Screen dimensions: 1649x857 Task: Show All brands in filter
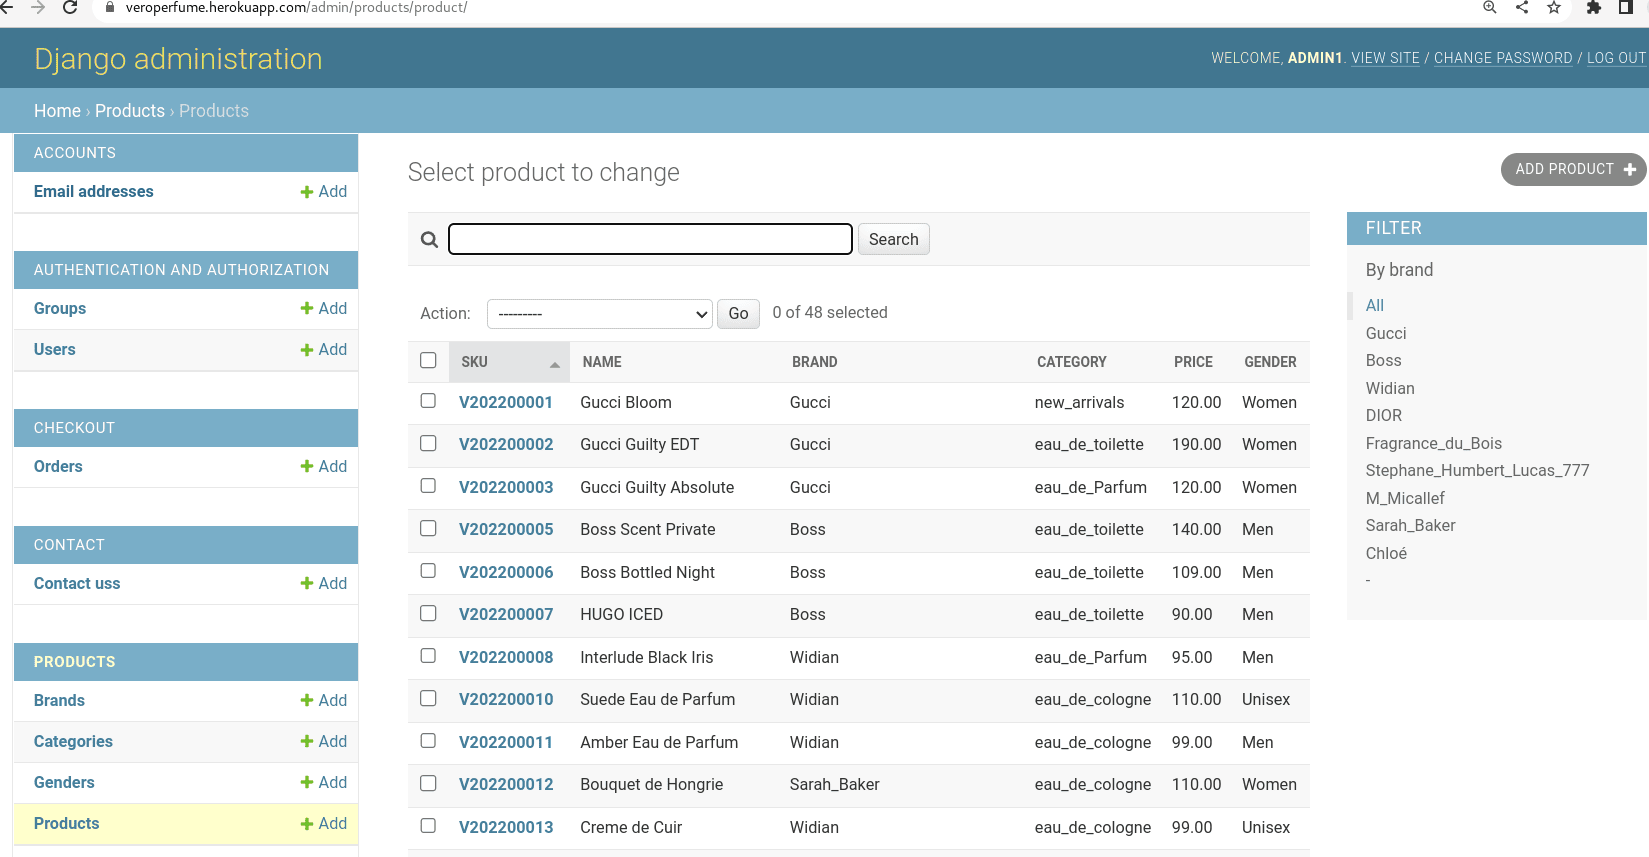pos(1375,306)
